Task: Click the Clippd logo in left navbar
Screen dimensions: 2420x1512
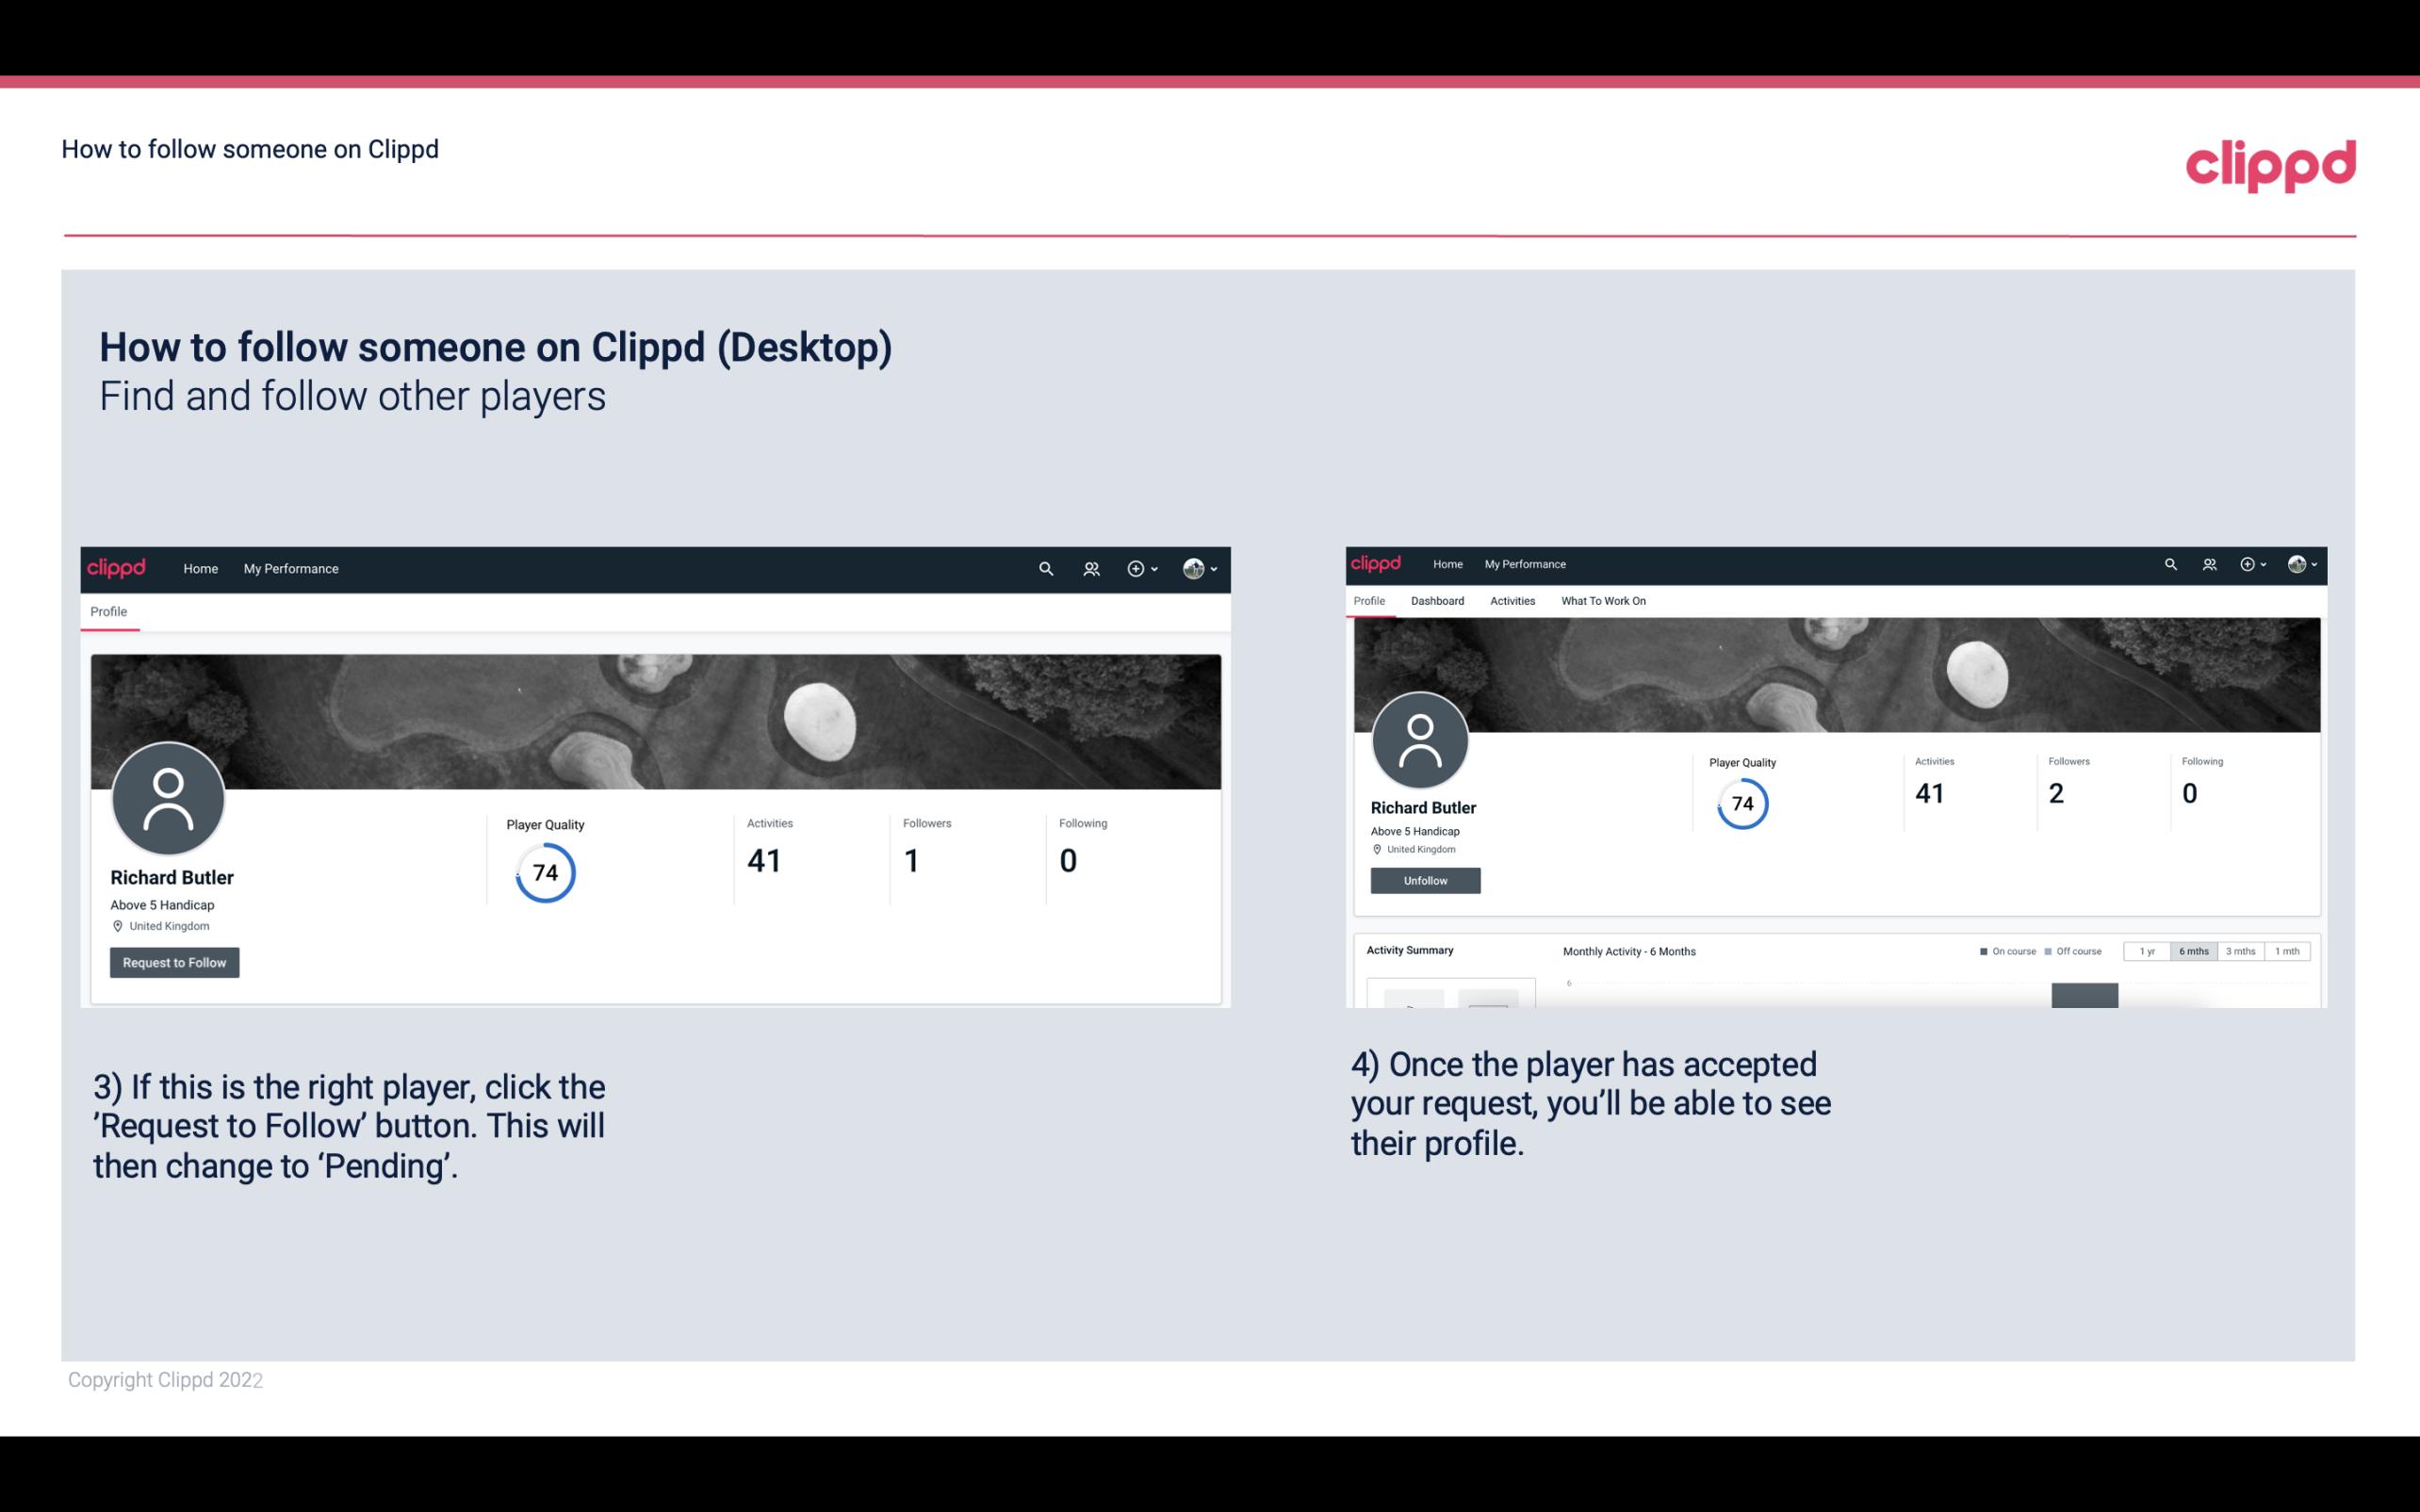Action: click(117, 568)
